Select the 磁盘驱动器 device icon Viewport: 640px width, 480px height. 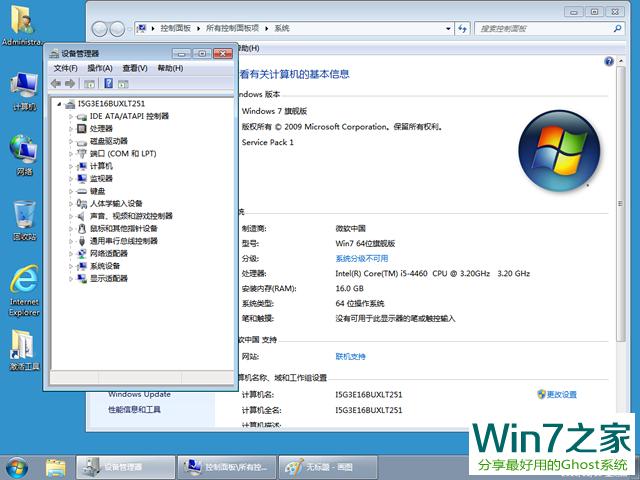pyautogui.click(x=82, y=142)
